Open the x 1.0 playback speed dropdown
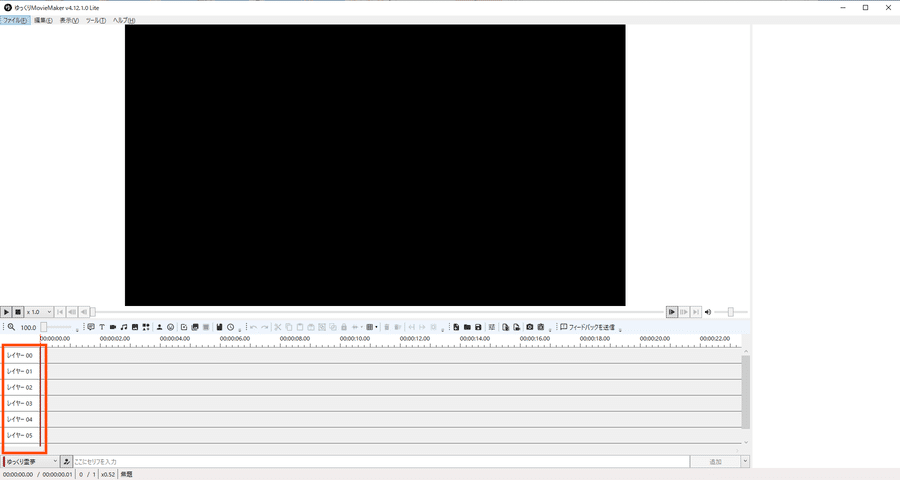900x480 pixels. click(x=39, y=312)
